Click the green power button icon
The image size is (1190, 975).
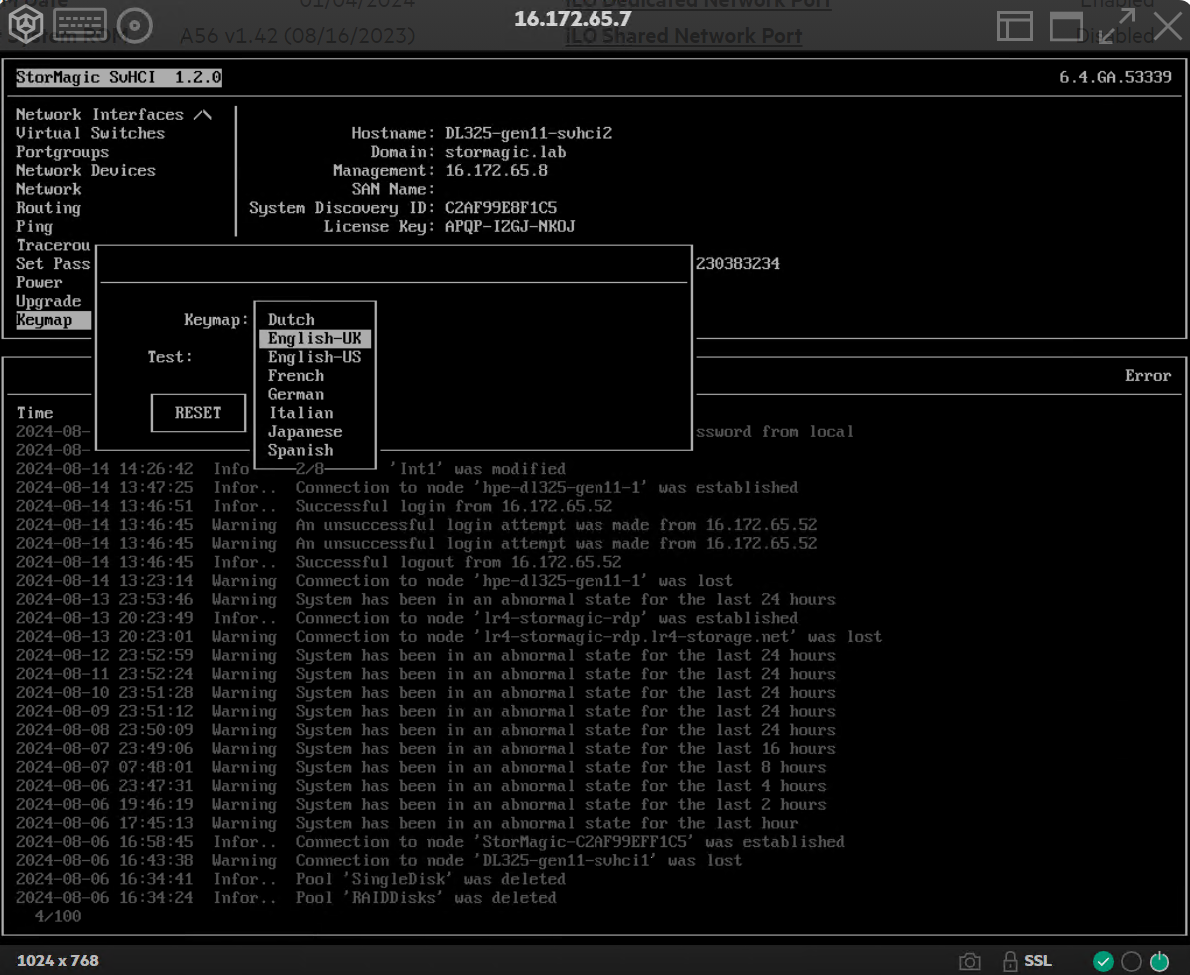point(1159,961)
